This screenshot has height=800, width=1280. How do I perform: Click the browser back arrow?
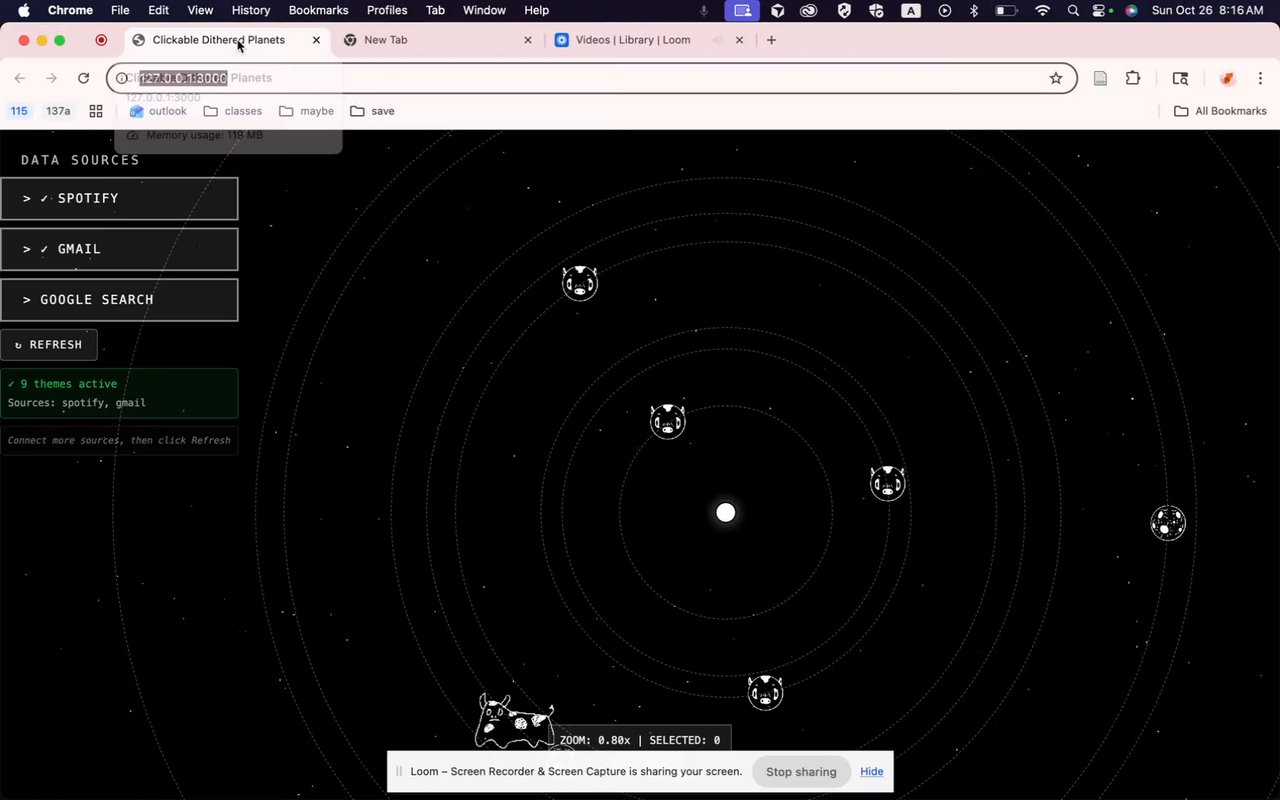click(x=20, y=78)
